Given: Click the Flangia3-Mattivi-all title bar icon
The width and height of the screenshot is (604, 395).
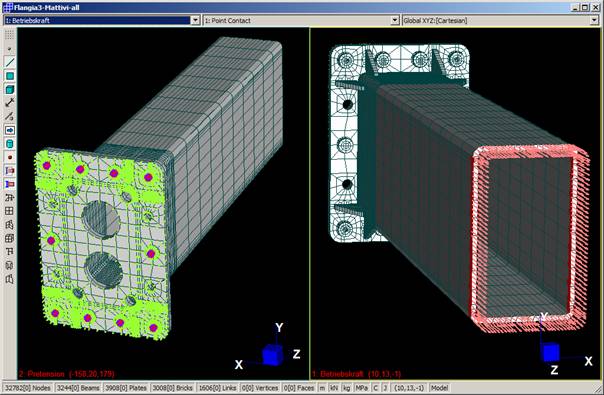Looking at the screenshot, I should click(7, 7).
